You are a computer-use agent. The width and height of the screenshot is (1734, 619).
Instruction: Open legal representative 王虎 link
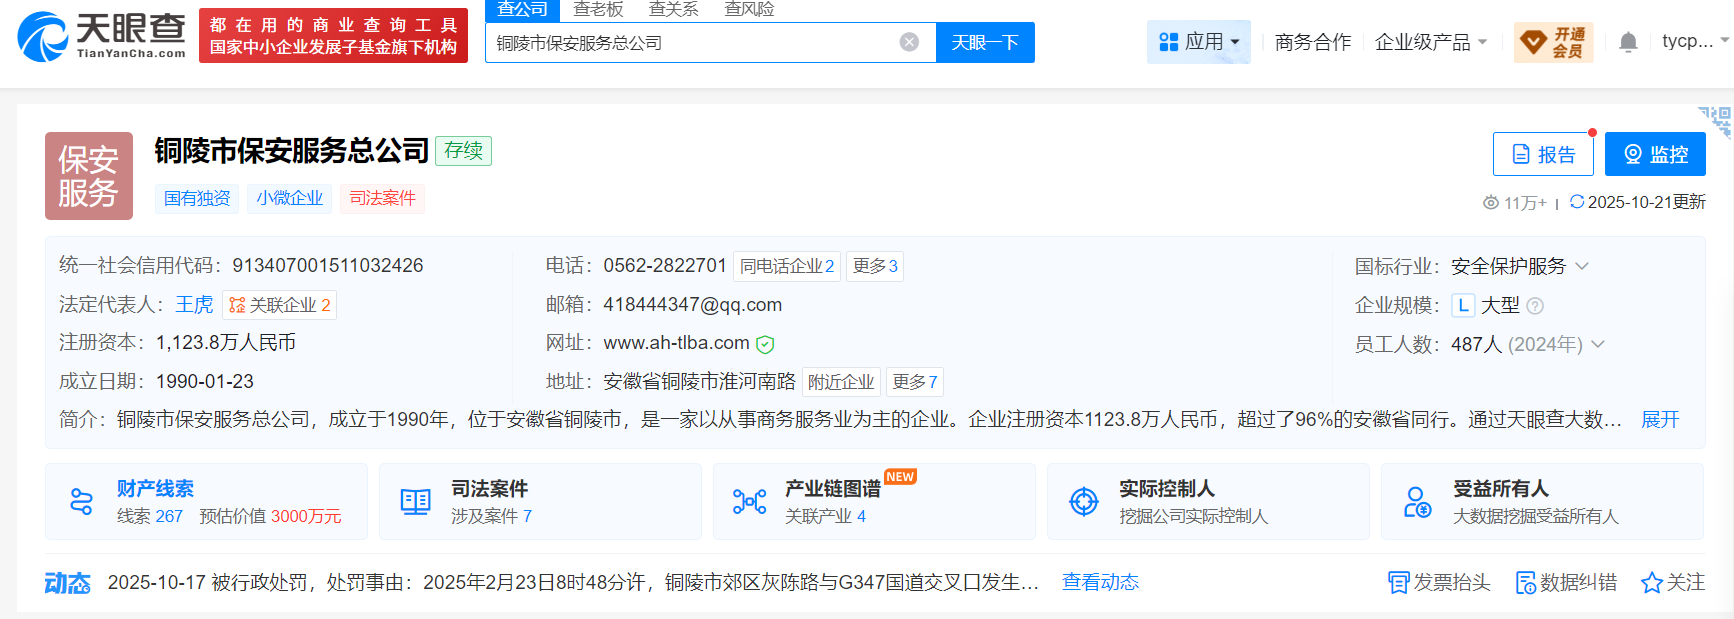(x=194, y=304)
